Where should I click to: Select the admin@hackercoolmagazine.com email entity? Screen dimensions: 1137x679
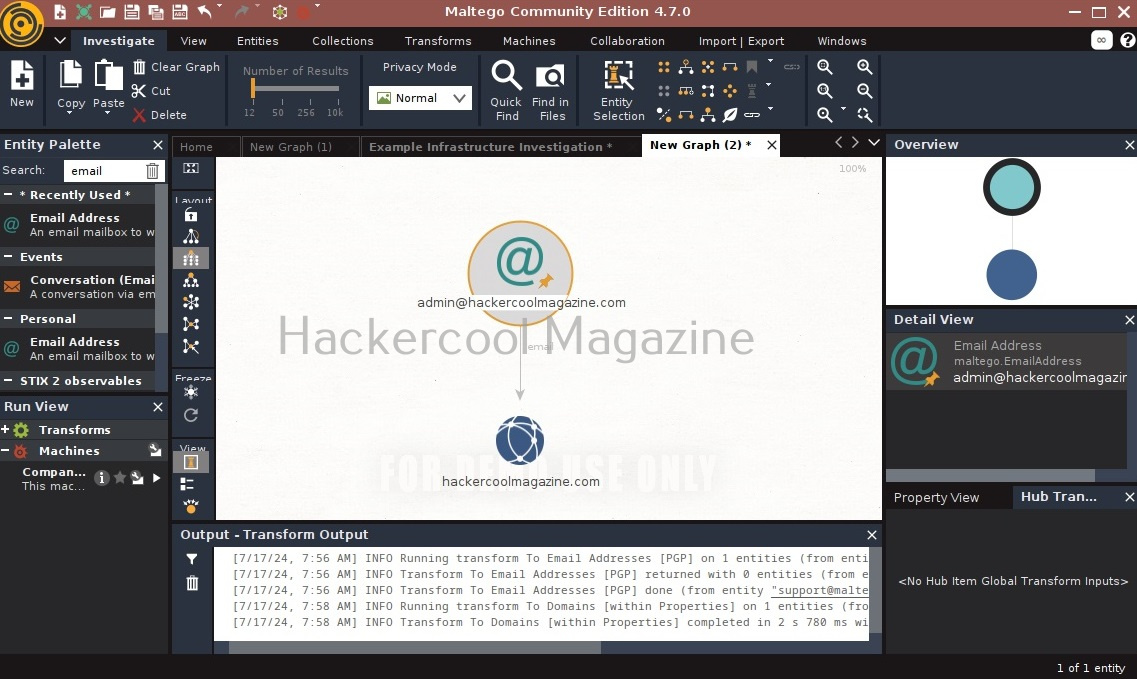point(520,273)
